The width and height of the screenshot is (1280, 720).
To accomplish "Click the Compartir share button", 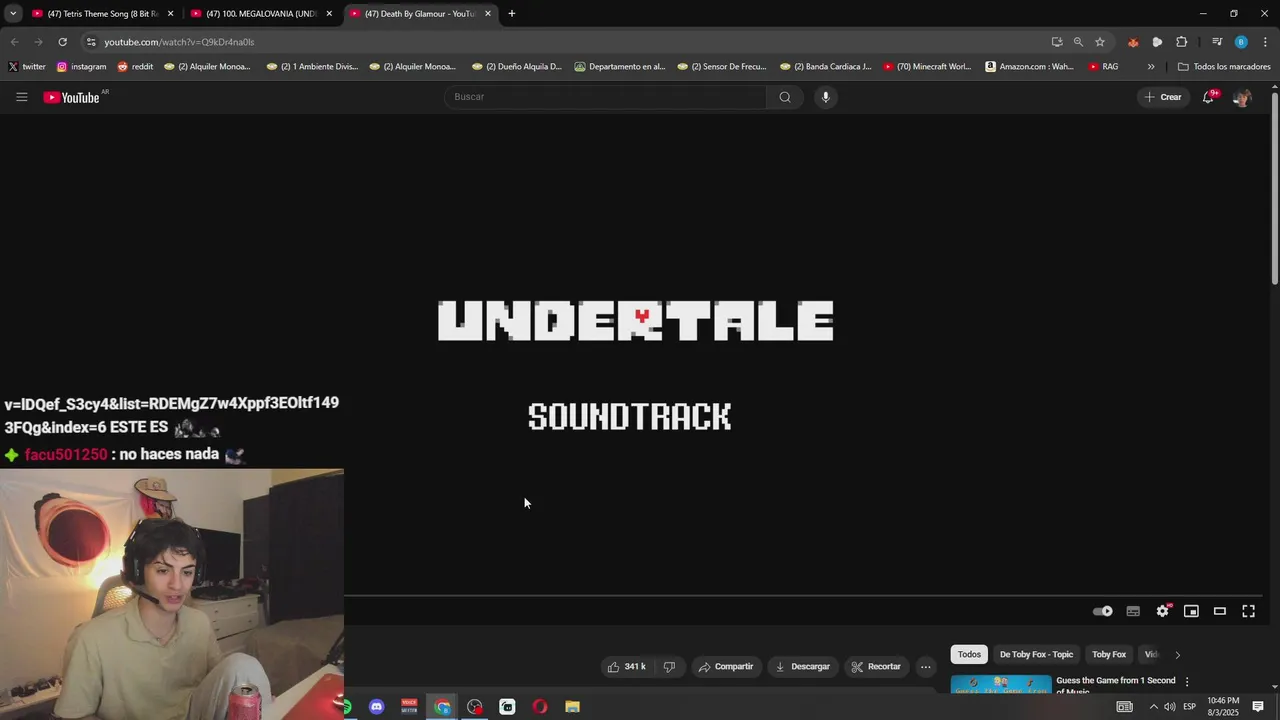I will click(726, 667).
